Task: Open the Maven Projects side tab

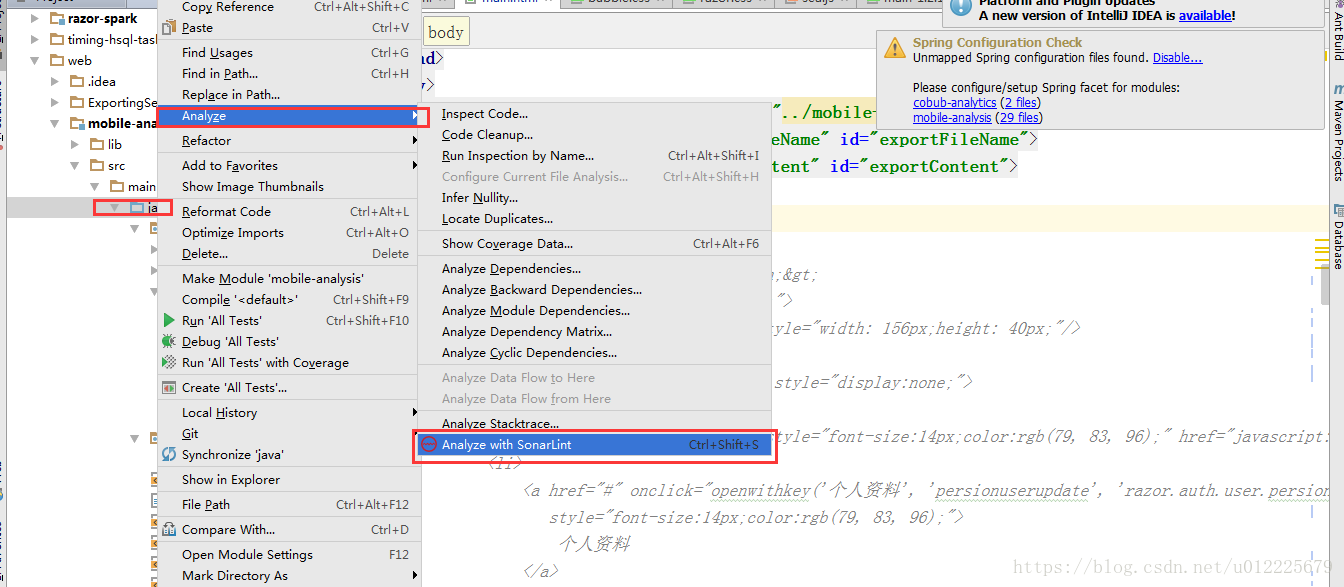Action: (1337, 133)
